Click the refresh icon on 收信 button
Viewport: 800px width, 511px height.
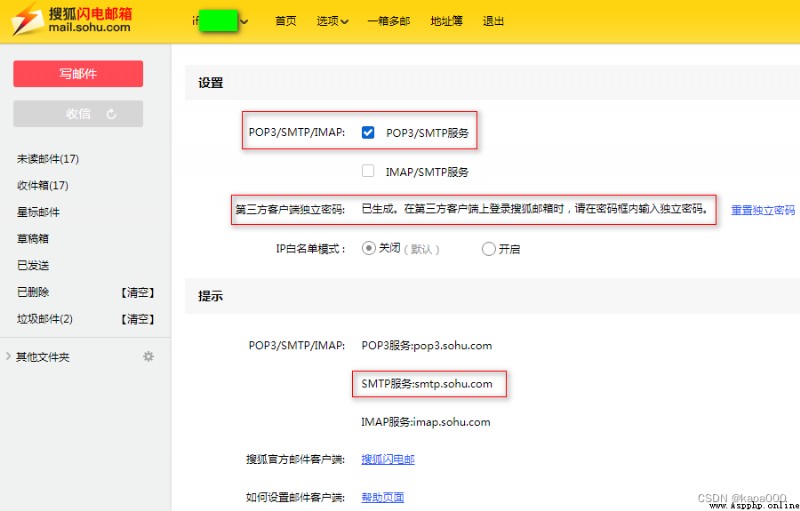111,114
